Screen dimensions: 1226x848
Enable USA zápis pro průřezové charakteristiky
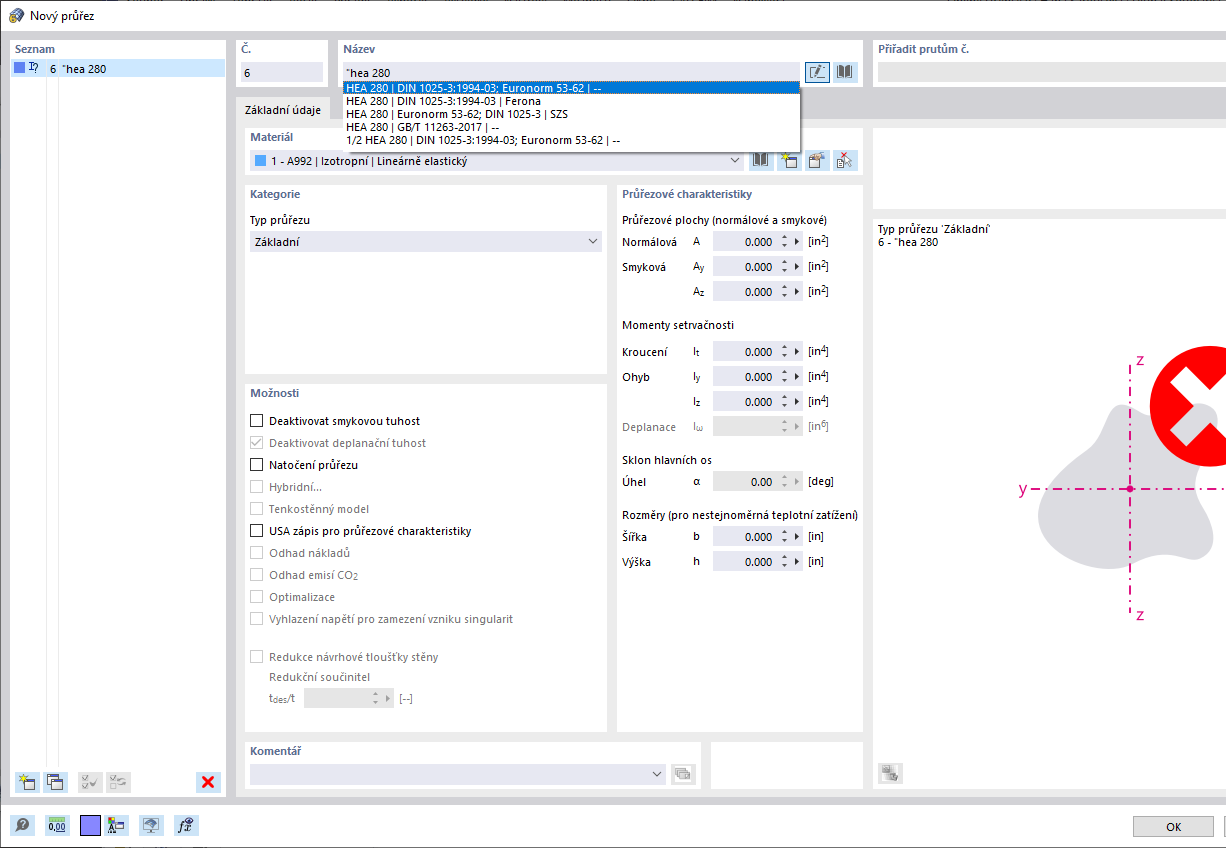(x=257, y=531)
